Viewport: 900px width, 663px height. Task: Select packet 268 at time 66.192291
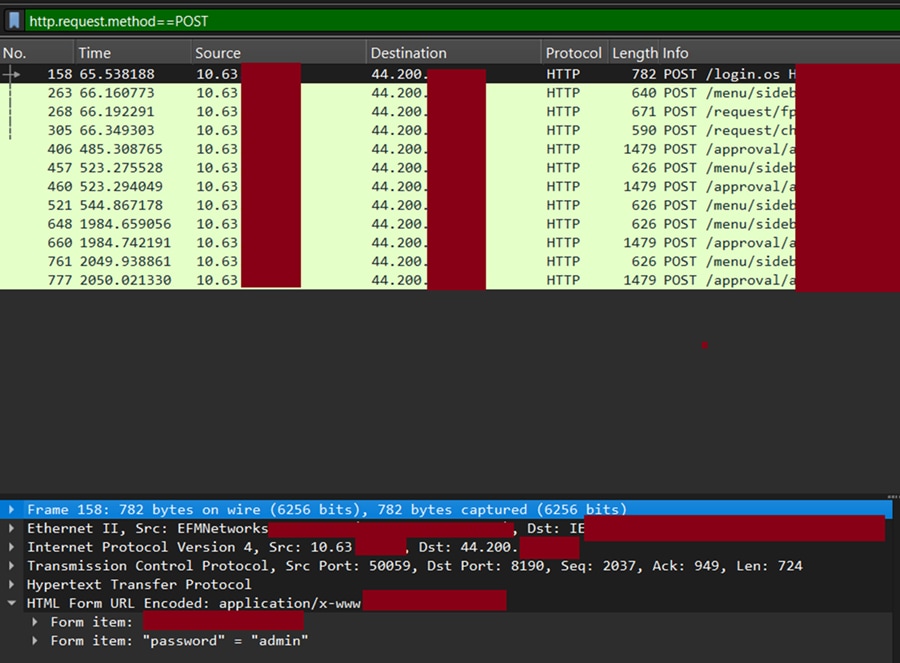tap(450, 111)
